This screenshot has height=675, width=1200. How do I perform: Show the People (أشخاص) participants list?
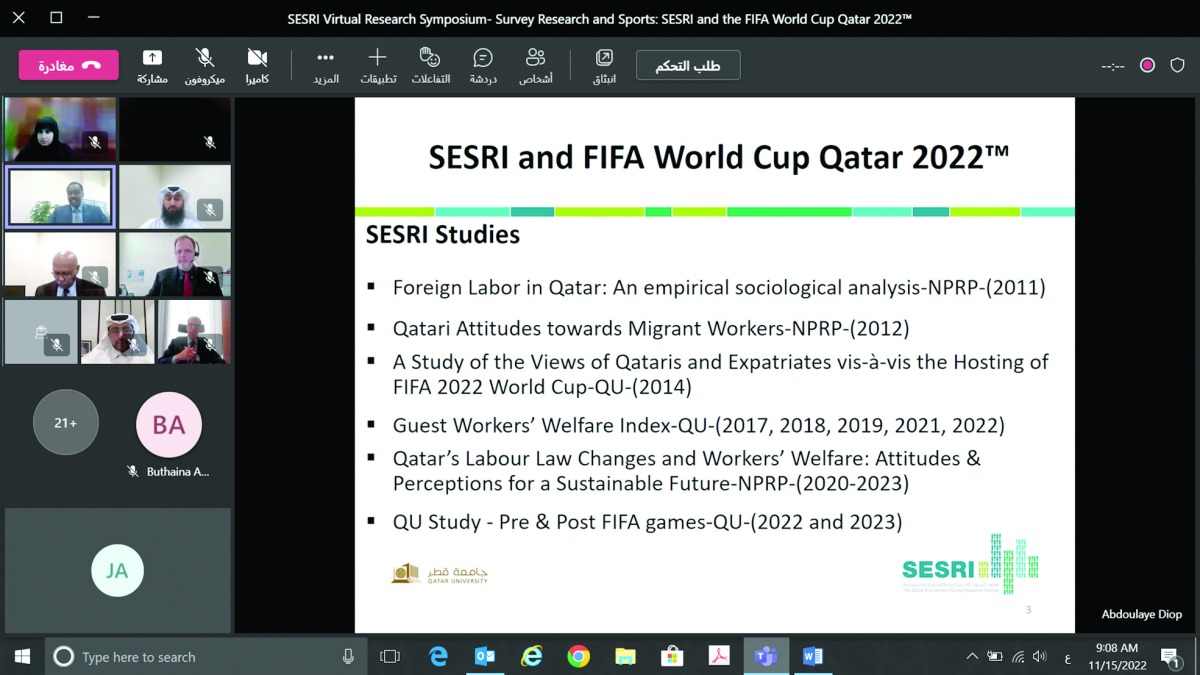pyautogui.click(x=535, y=65)
